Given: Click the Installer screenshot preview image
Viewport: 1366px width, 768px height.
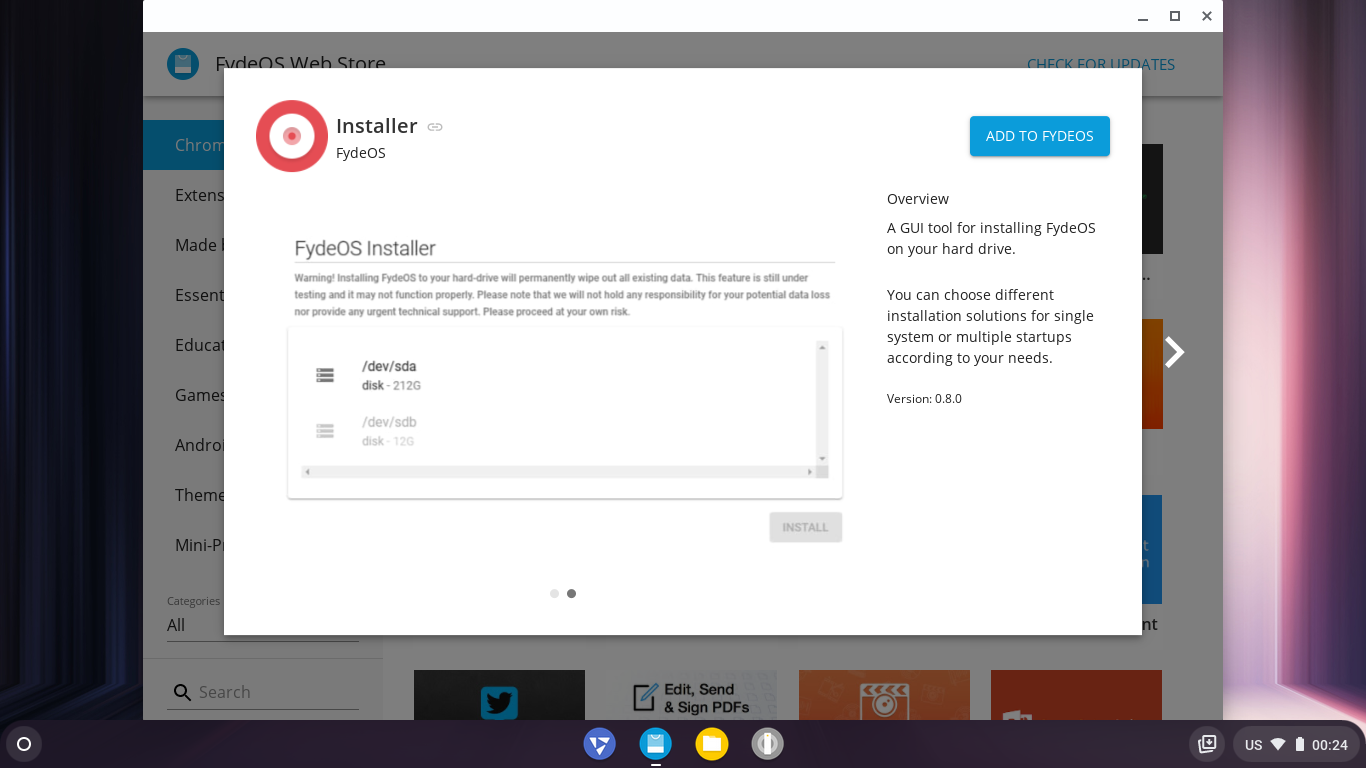Looking at the screenshot, I should tap(564, 389).
